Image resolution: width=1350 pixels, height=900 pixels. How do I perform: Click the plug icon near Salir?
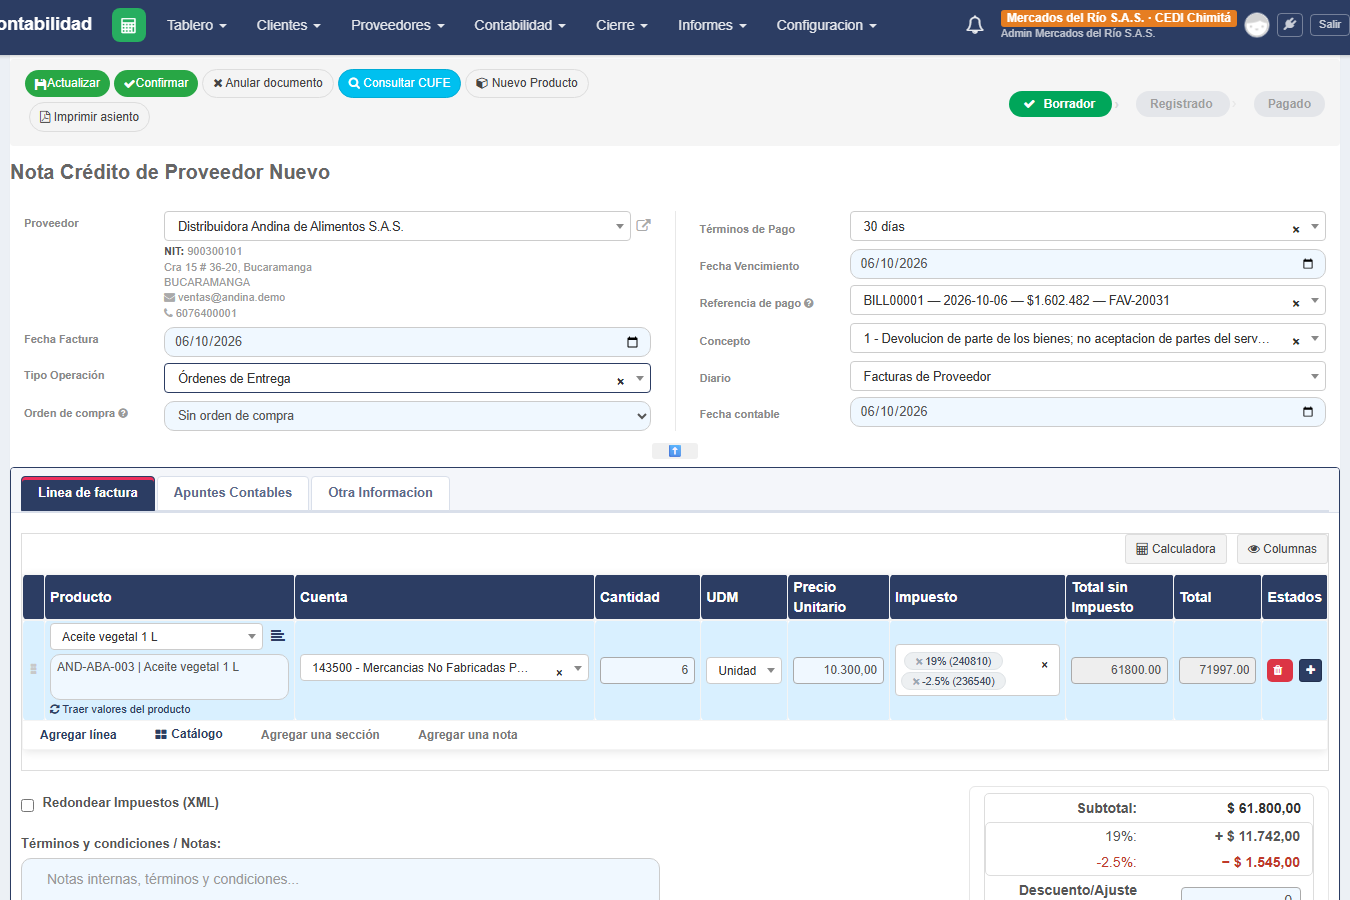(x=1291, y=25)
